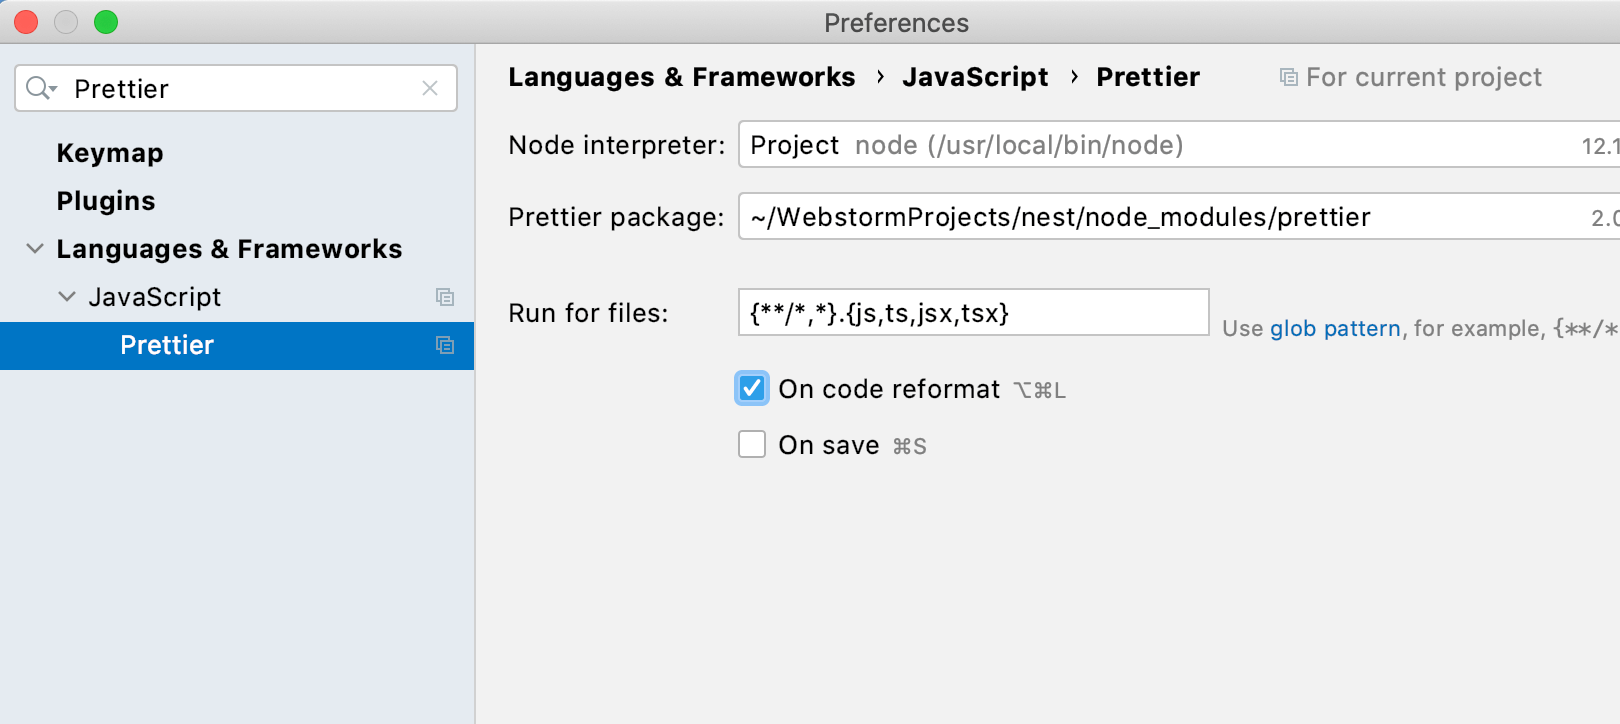
Task: Select Keymap in the sidebar
Action: 110,153
